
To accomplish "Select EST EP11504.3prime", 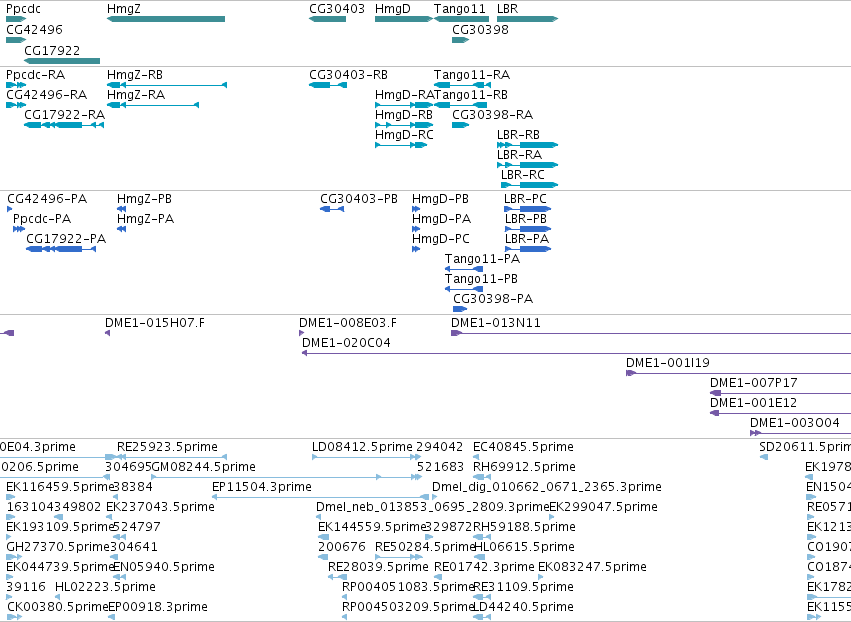I will (x=262, y=487).
